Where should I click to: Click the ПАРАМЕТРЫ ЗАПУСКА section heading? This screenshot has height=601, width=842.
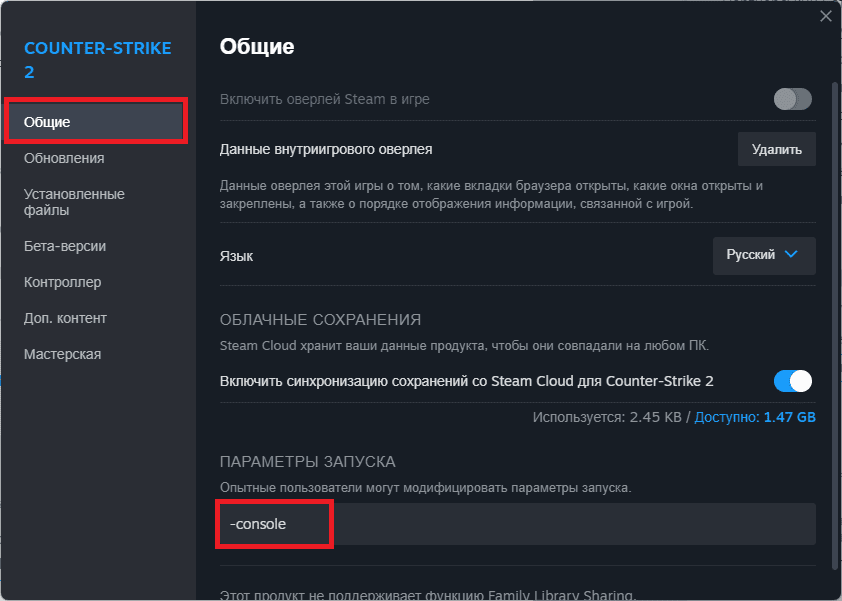point(307,461)
